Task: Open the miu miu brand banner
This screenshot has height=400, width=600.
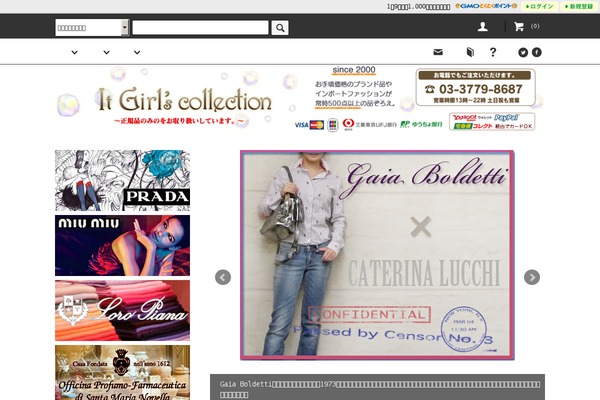Action: tap(122, 245)
